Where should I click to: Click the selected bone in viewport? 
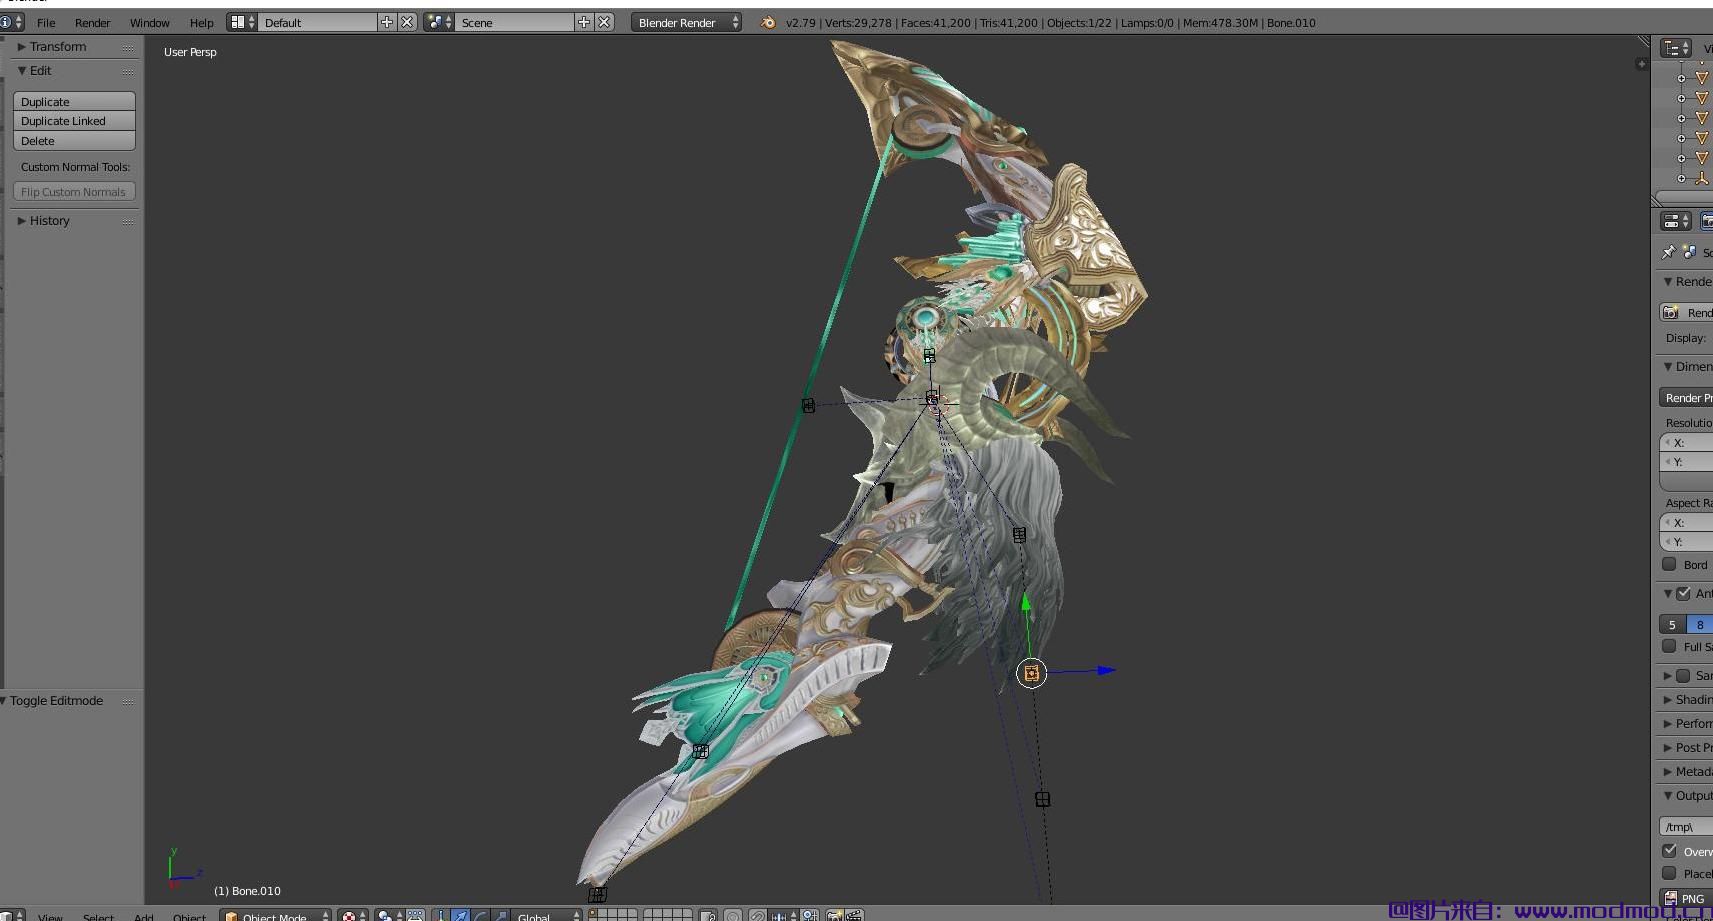(x=1031, y=673)
